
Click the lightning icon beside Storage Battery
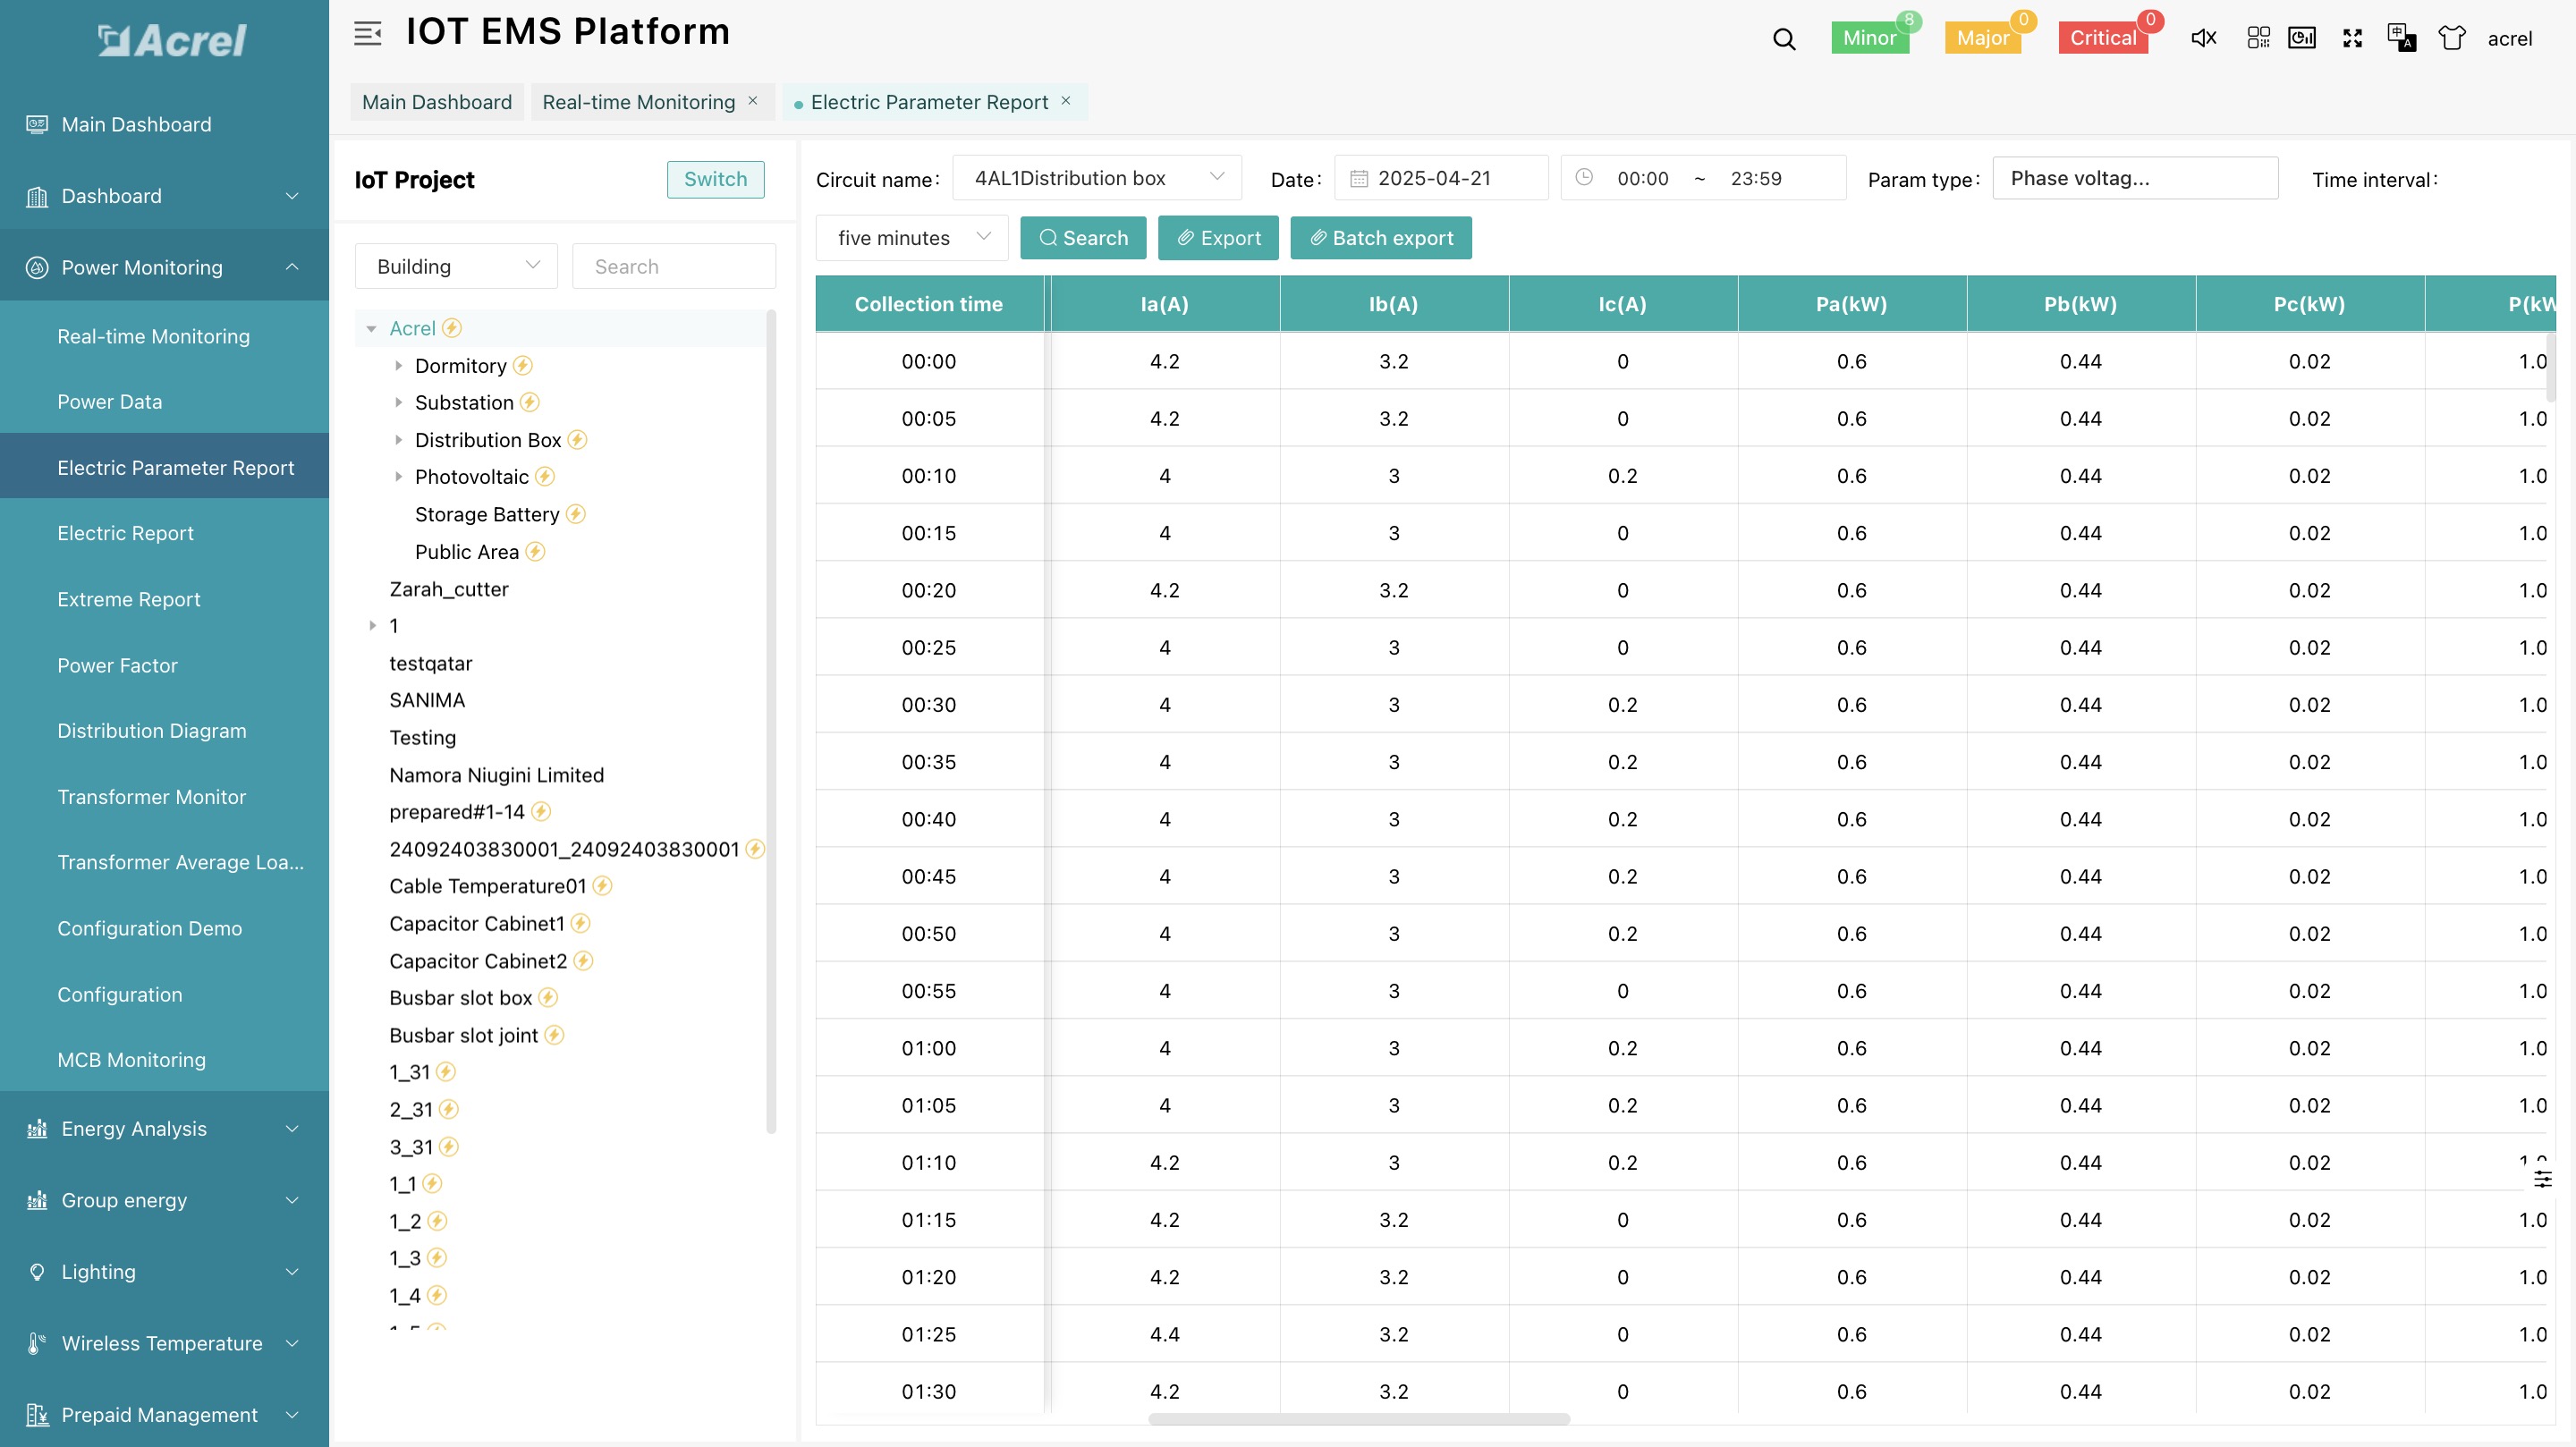(x=576, y=514)
